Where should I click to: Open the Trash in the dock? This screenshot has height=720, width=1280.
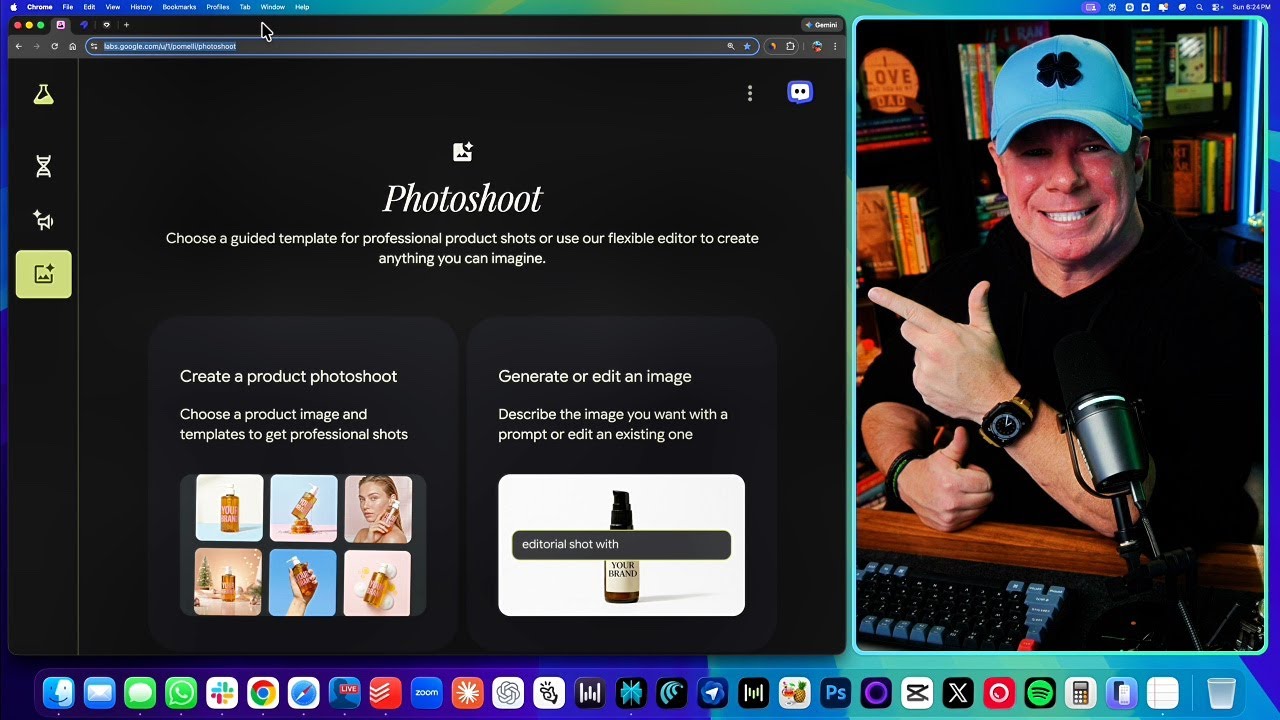pyautogui.click(x=1222, y=693)
